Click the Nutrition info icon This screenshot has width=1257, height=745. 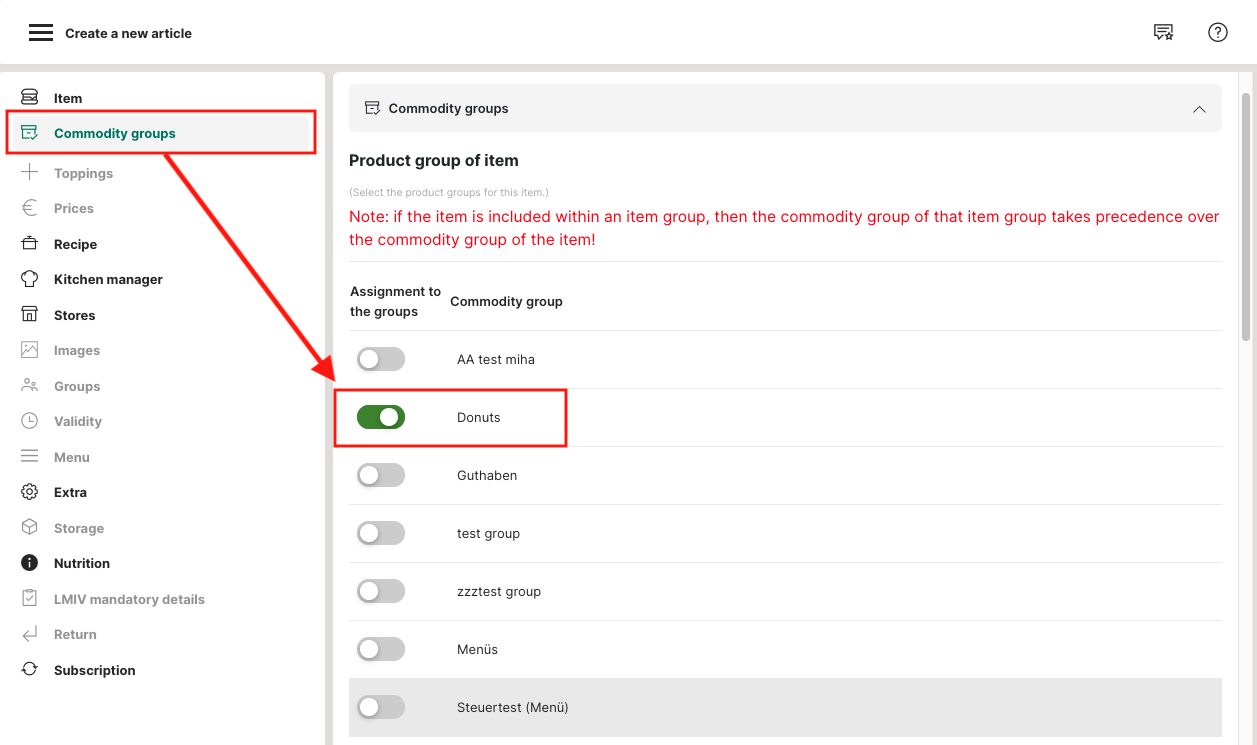coord(30,563)
